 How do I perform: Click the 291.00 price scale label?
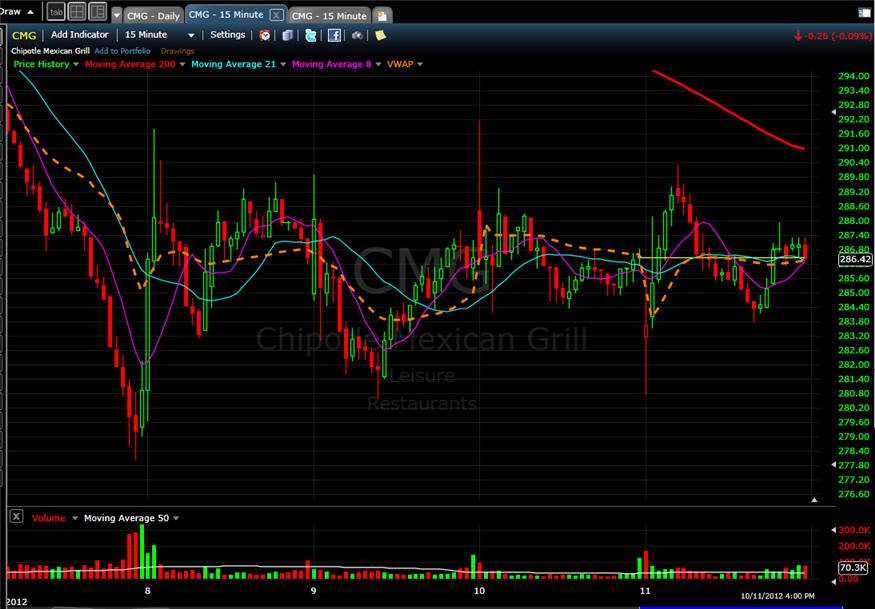coord(854,148)
